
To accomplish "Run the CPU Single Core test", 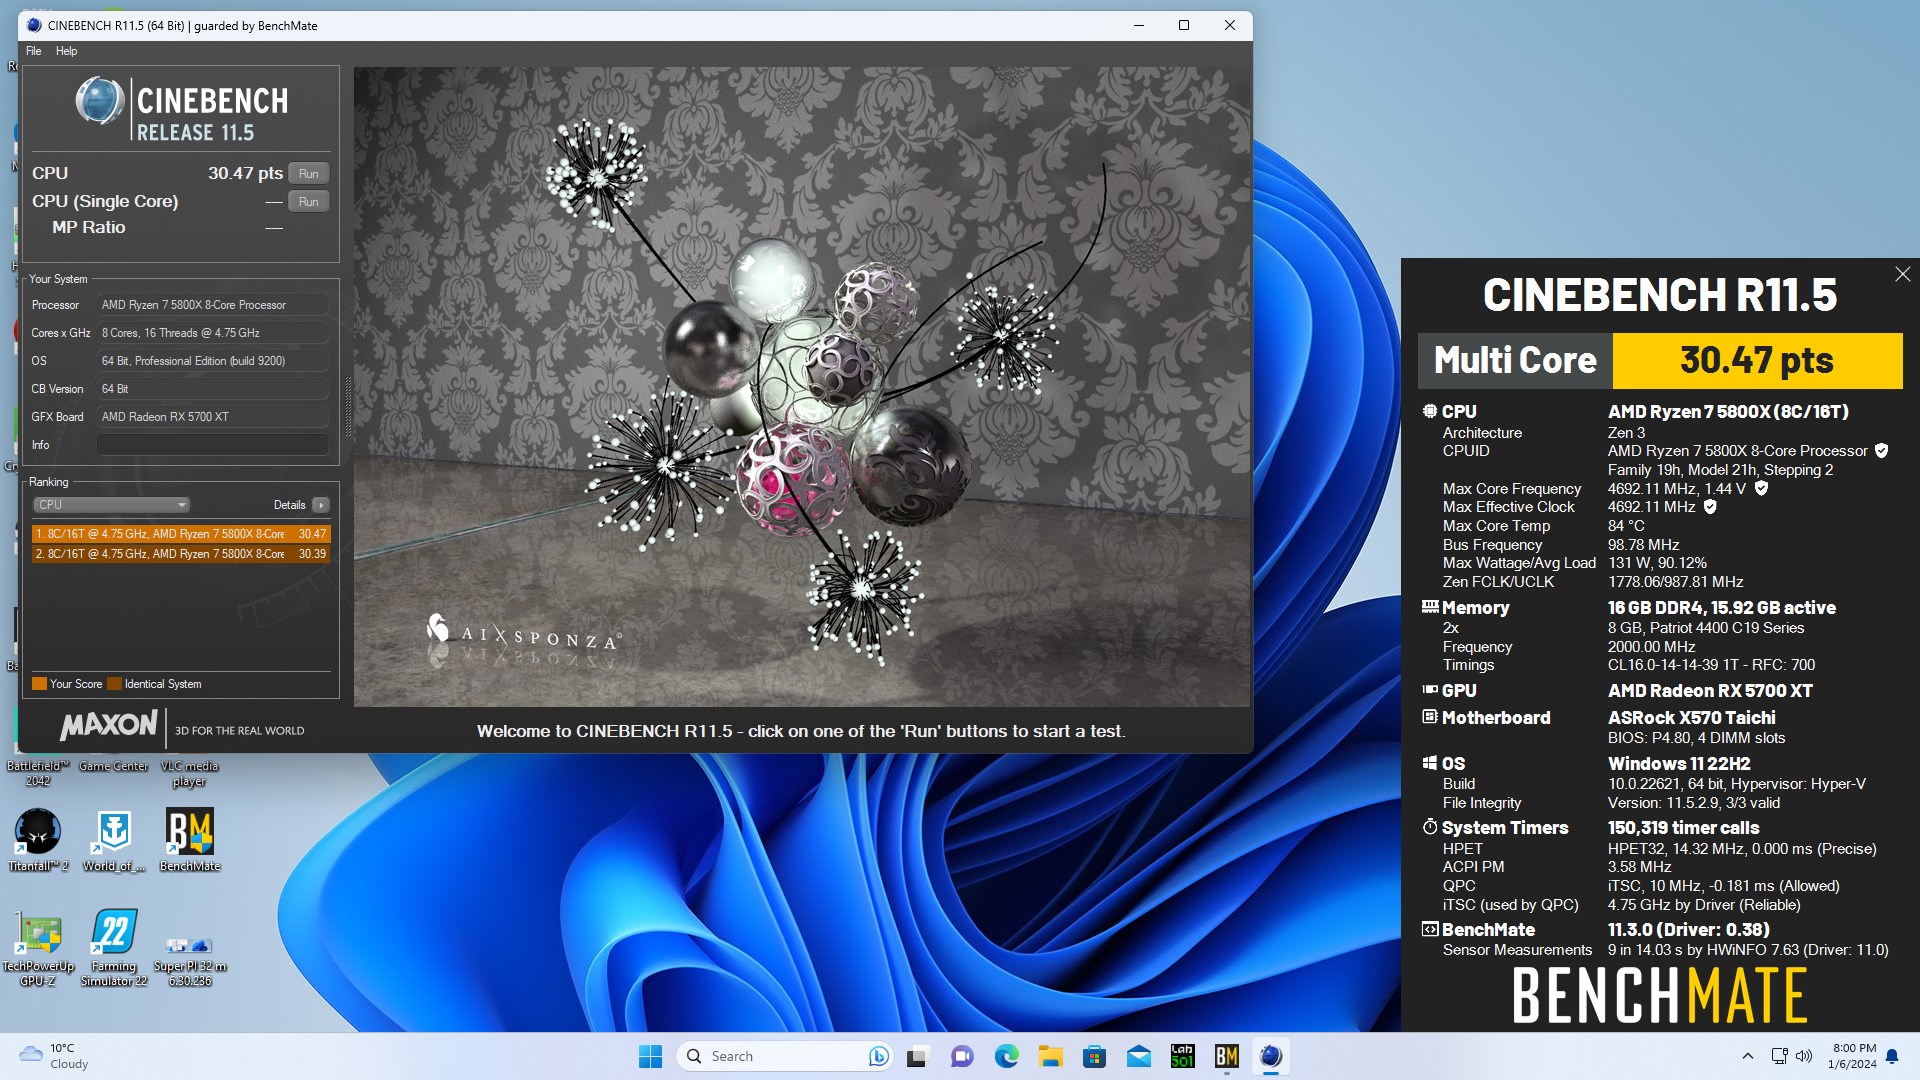I will click(308, 201).
